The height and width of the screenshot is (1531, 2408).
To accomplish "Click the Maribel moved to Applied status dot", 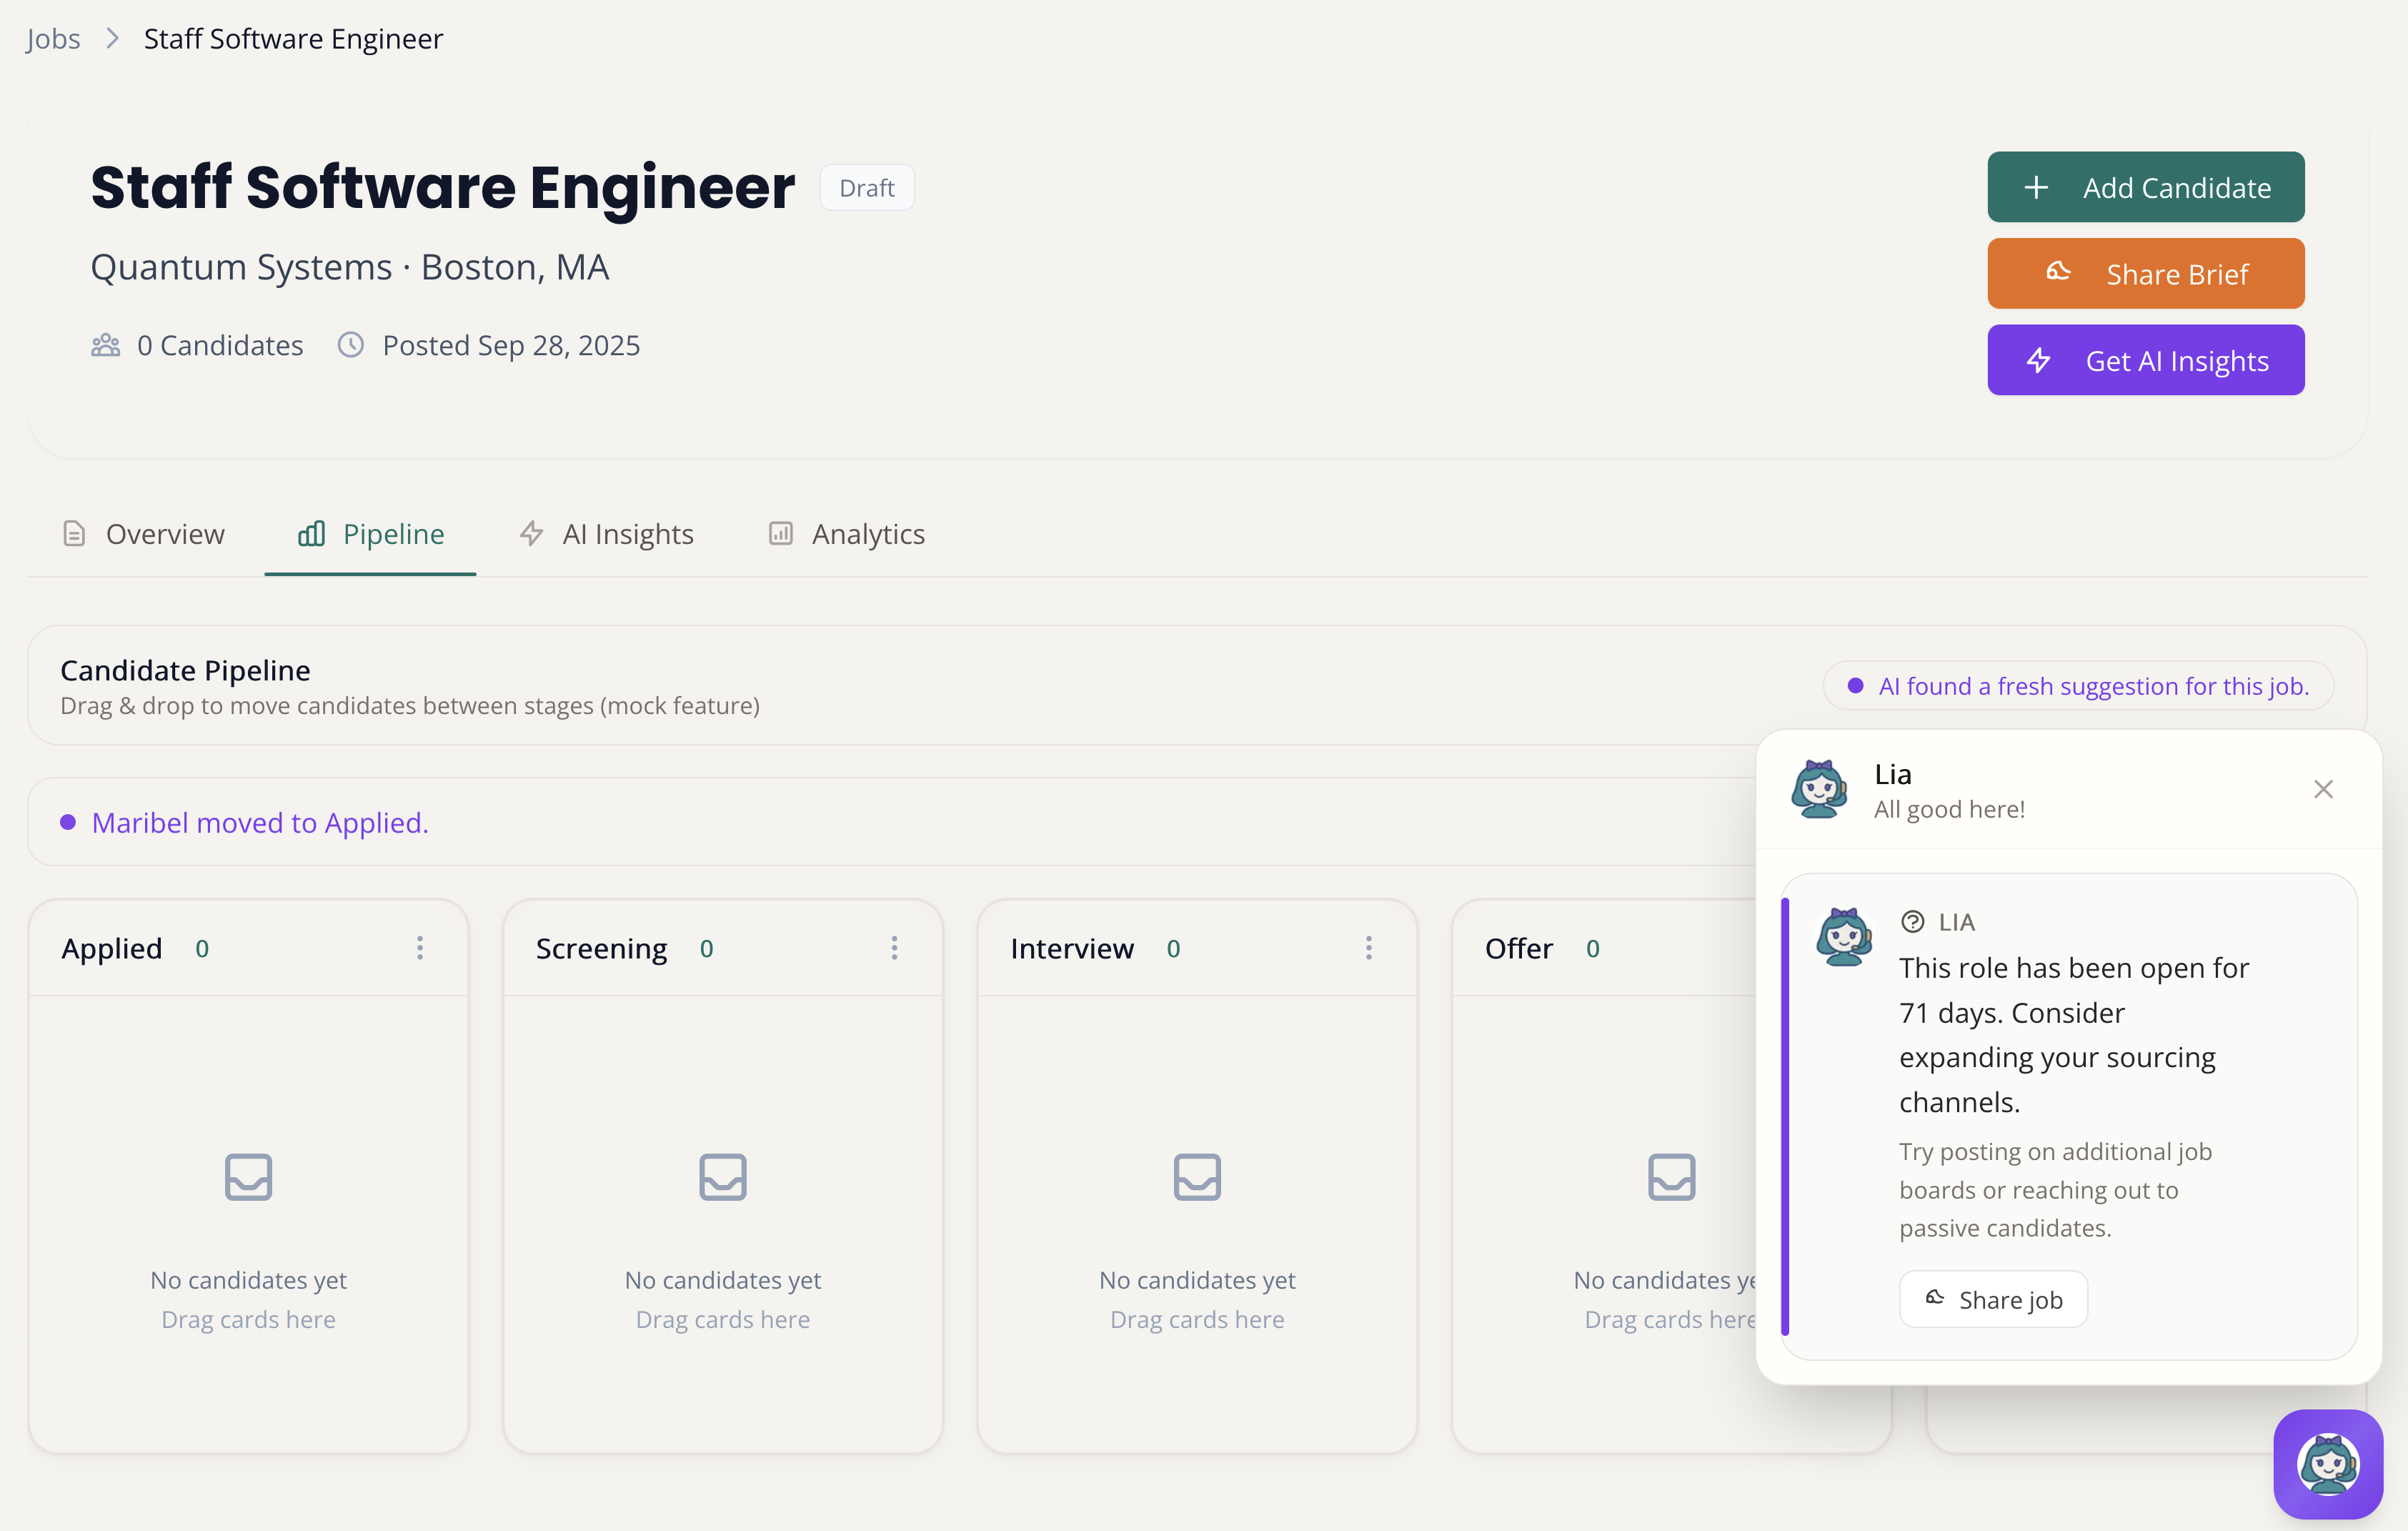I will click(68, 821).
